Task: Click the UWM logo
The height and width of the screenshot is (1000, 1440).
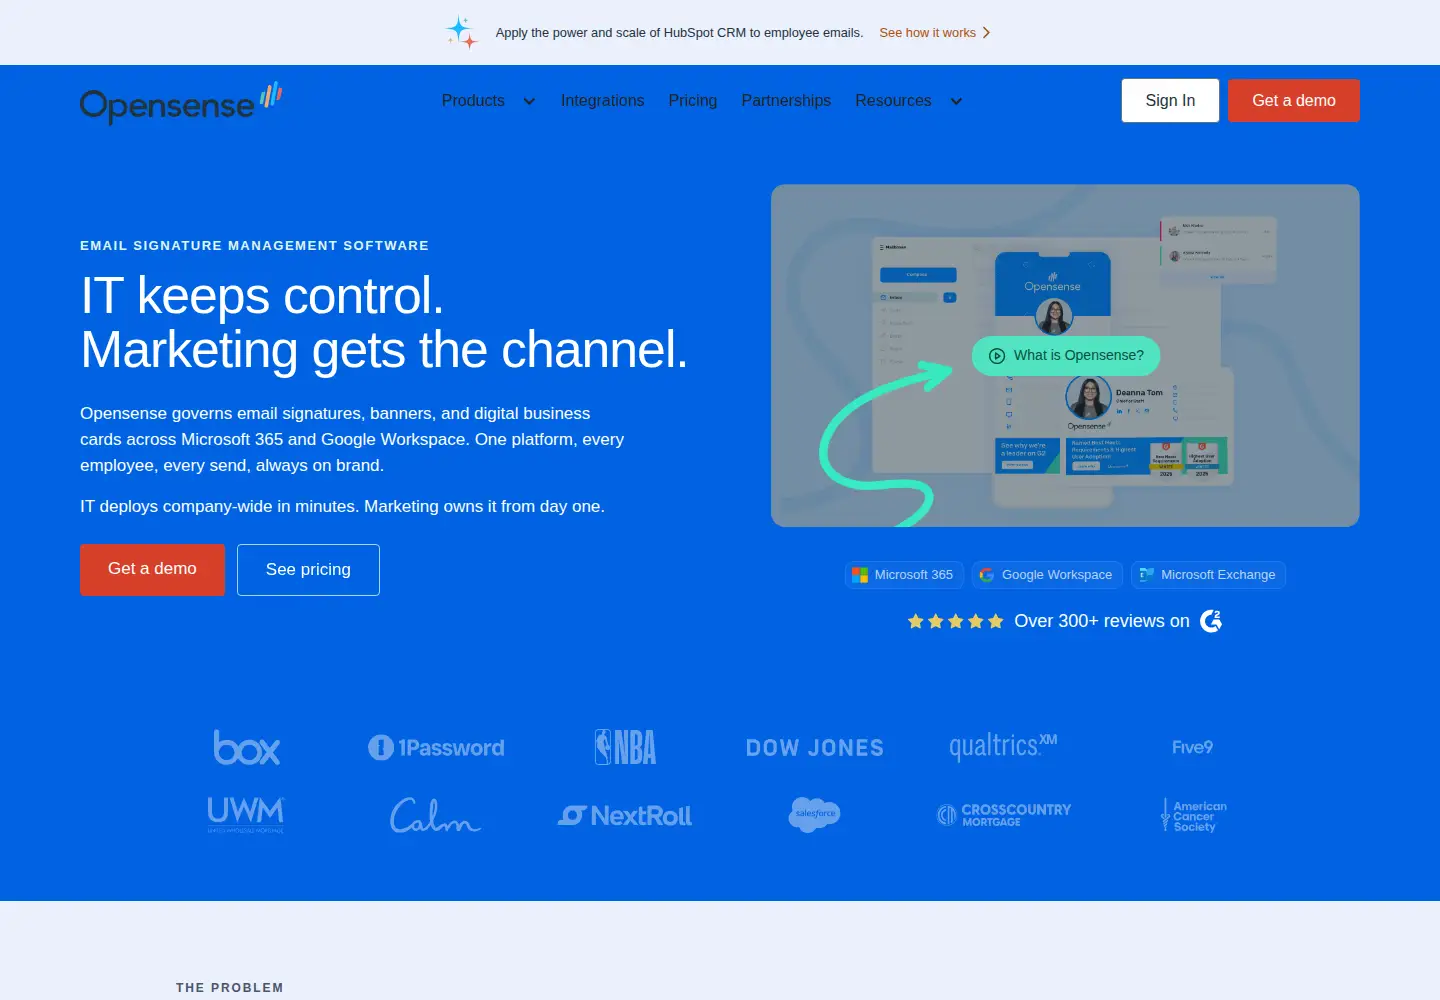Action: [x=246, y=815]
